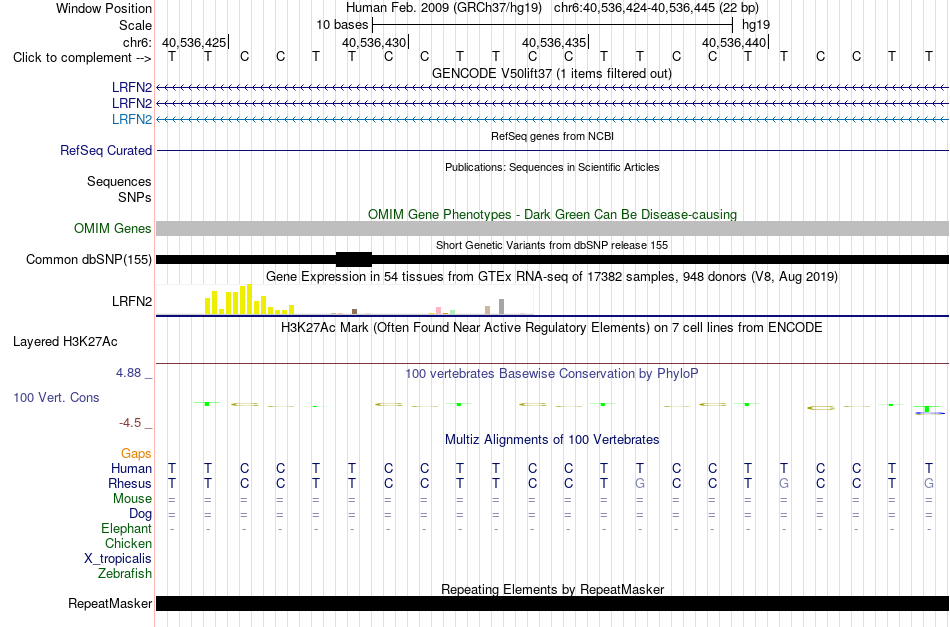This screenshot has width=950, height=627.
Task: Click the RepeatMasker track label
Action: tap(110, 603)
